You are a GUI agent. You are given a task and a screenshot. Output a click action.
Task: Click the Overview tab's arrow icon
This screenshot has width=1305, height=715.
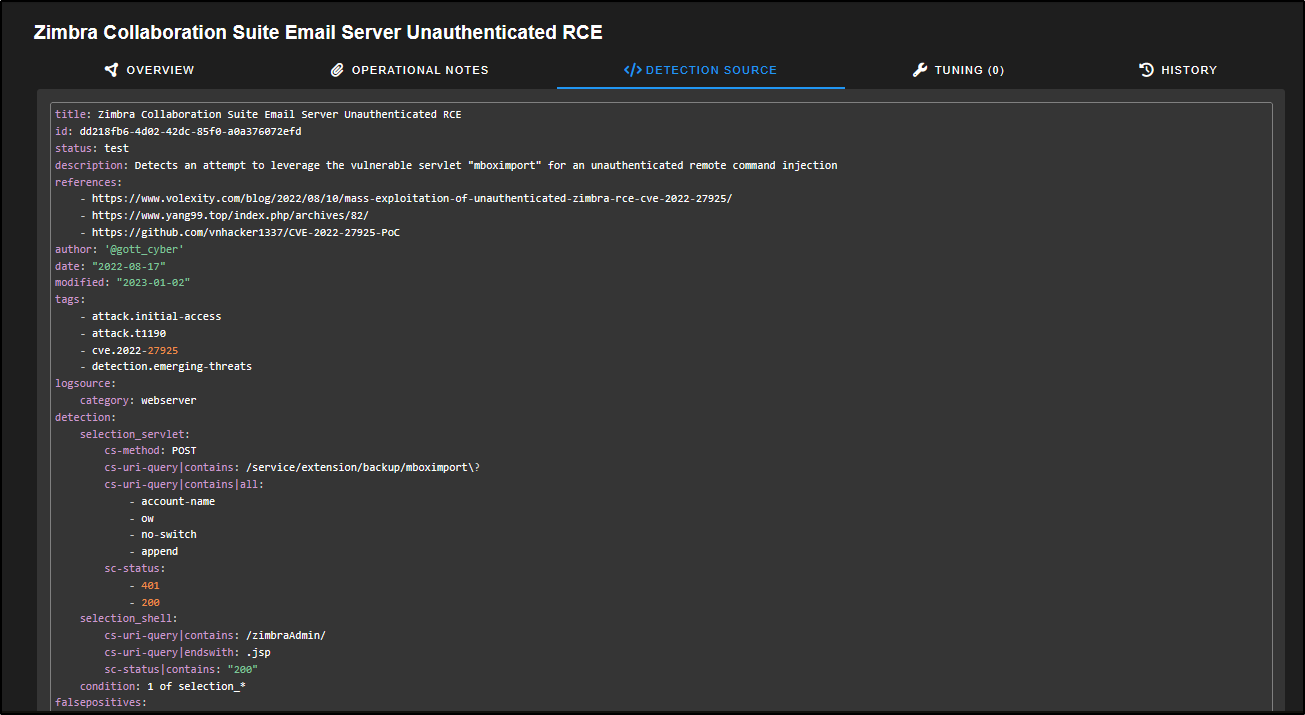click(111, 70)
